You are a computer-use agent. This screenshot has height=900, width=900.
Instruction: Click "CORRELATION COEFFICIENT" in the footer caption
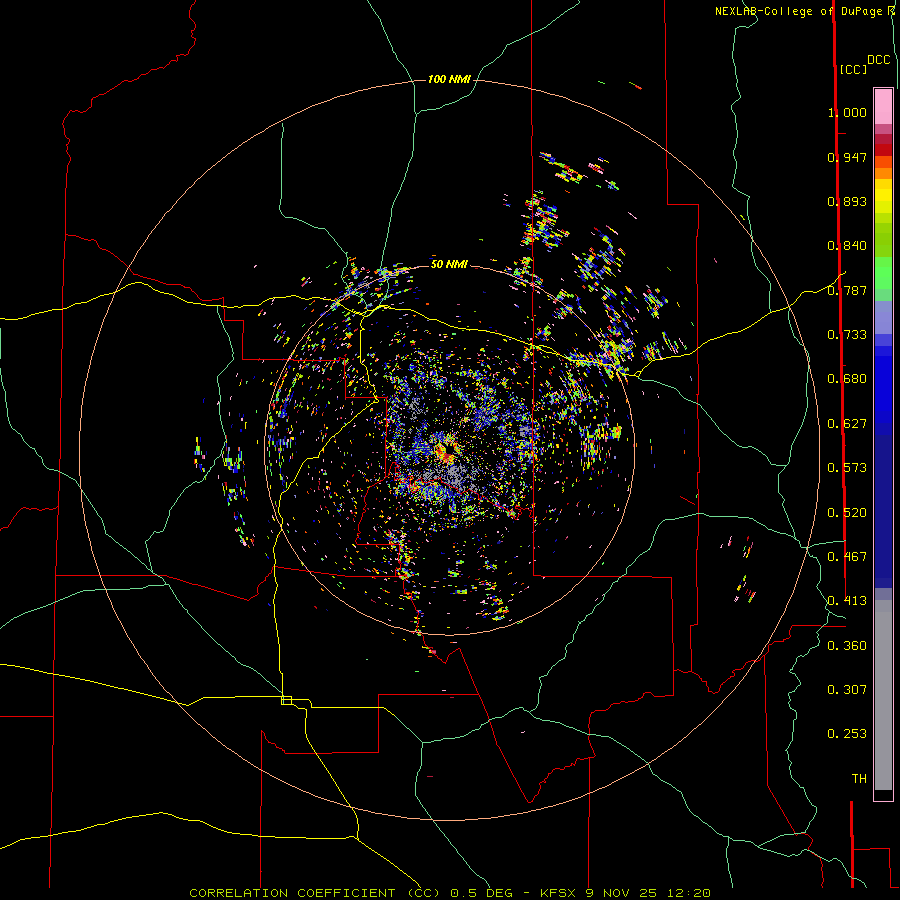[x=292, y=893]
